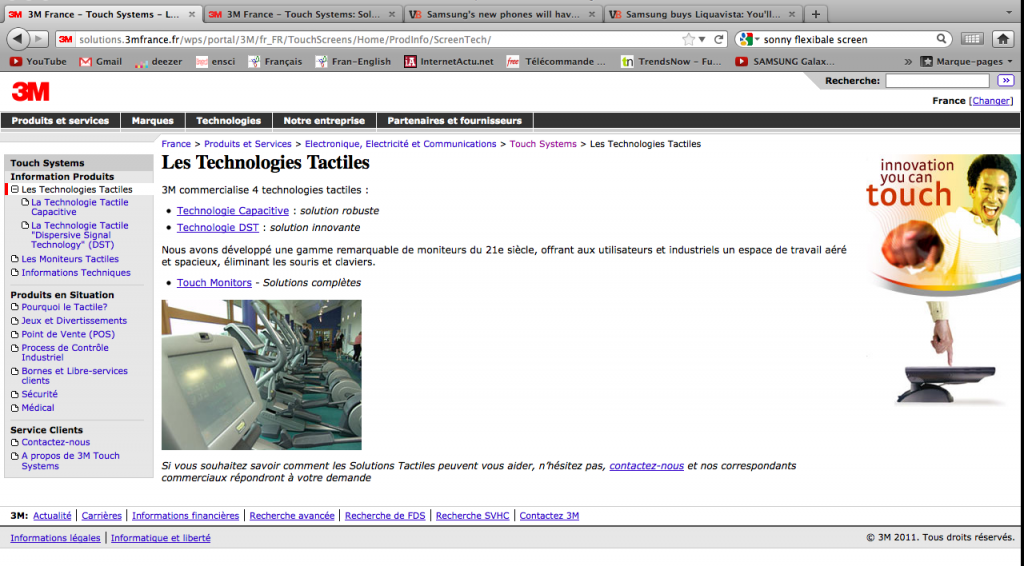Open Touch Systems breadcrumb link

[x=543, y=144]
